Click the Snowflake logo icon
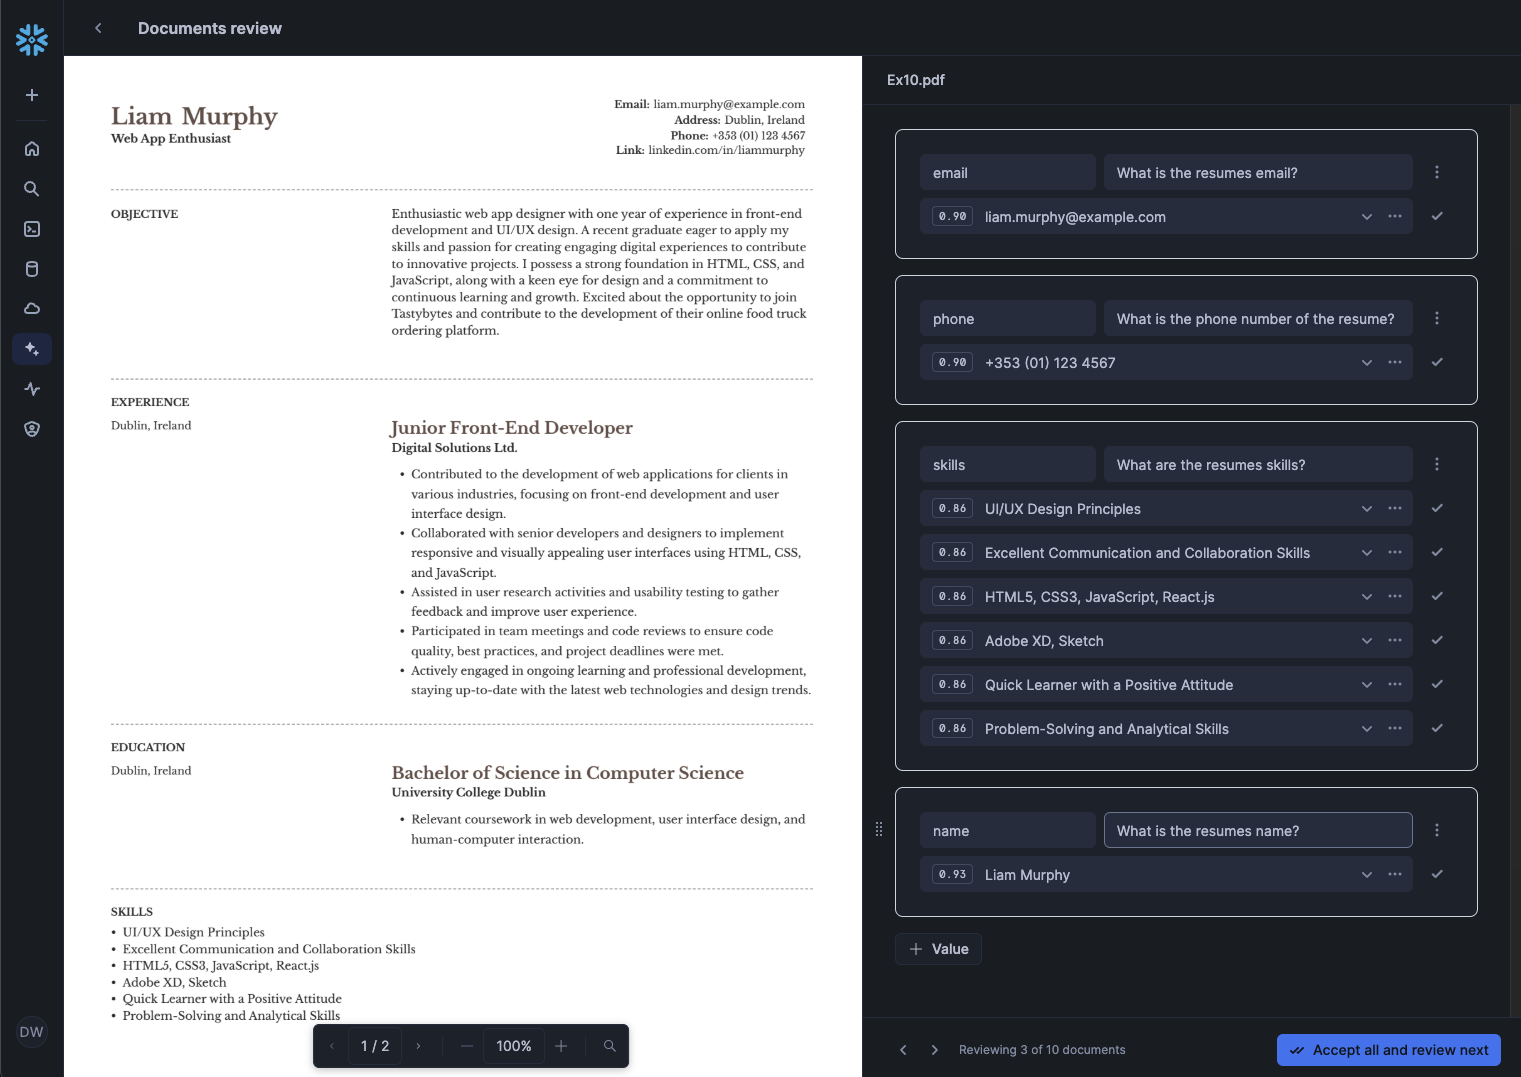This screenshot has height=1077, width=1521. 32,40
